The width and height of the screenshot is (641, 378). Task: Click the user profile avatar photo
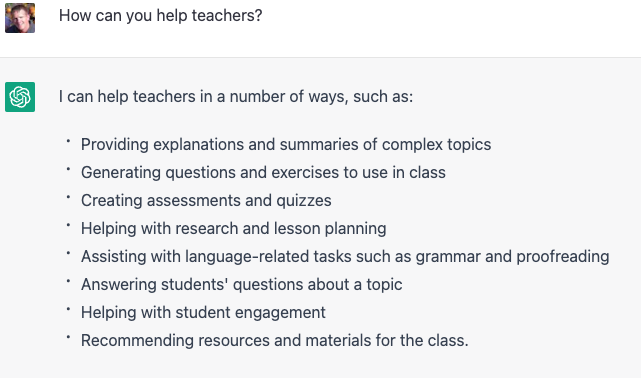point(20,18)
